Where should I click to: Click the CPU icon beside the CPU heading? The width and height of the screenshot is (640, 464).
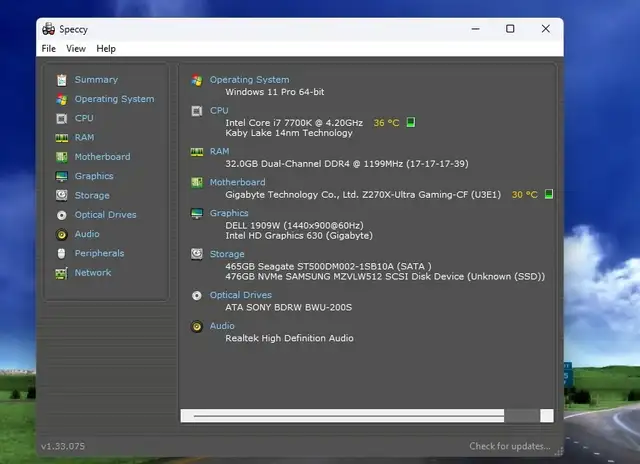click(197, 111)
